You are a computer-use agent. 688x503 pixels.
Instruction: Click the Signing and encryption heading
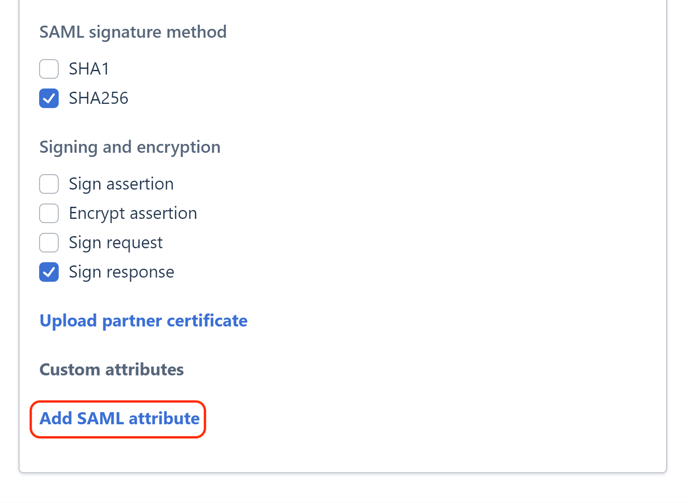[130, 147]
